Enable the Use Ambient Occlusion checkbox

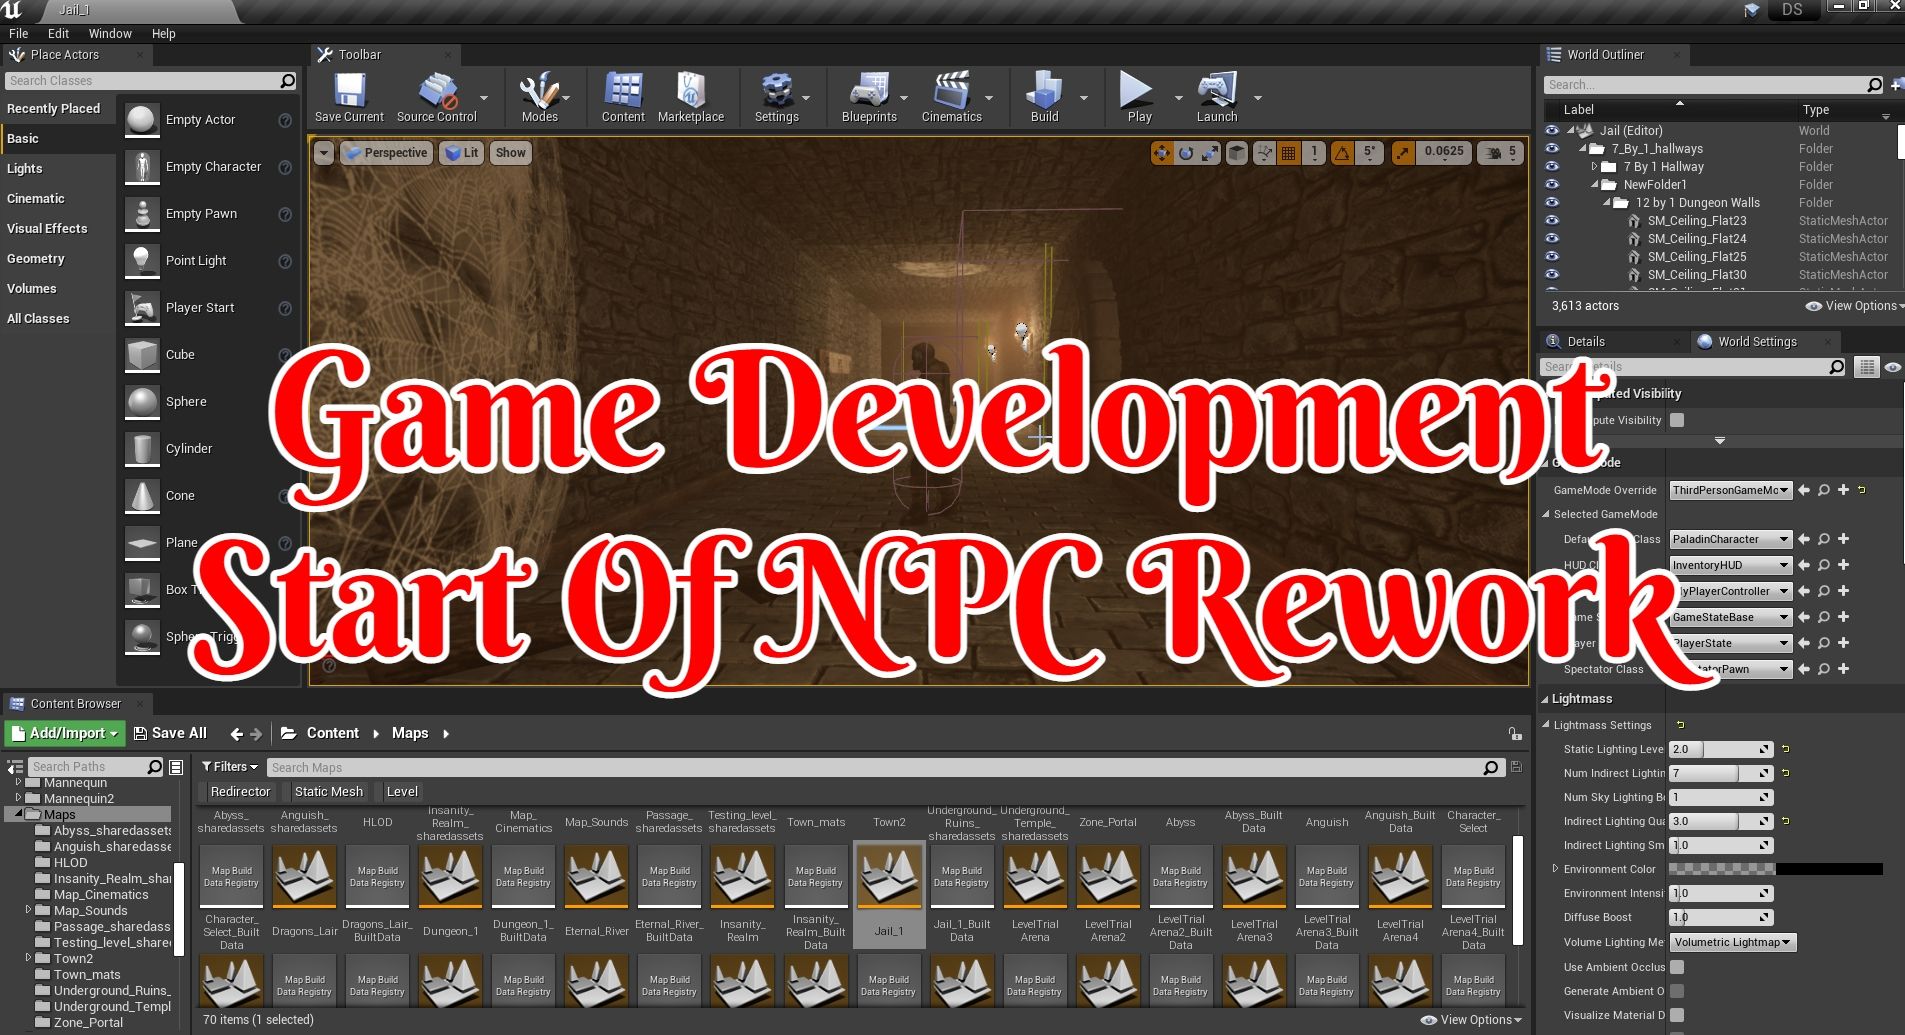[1677, 967]
